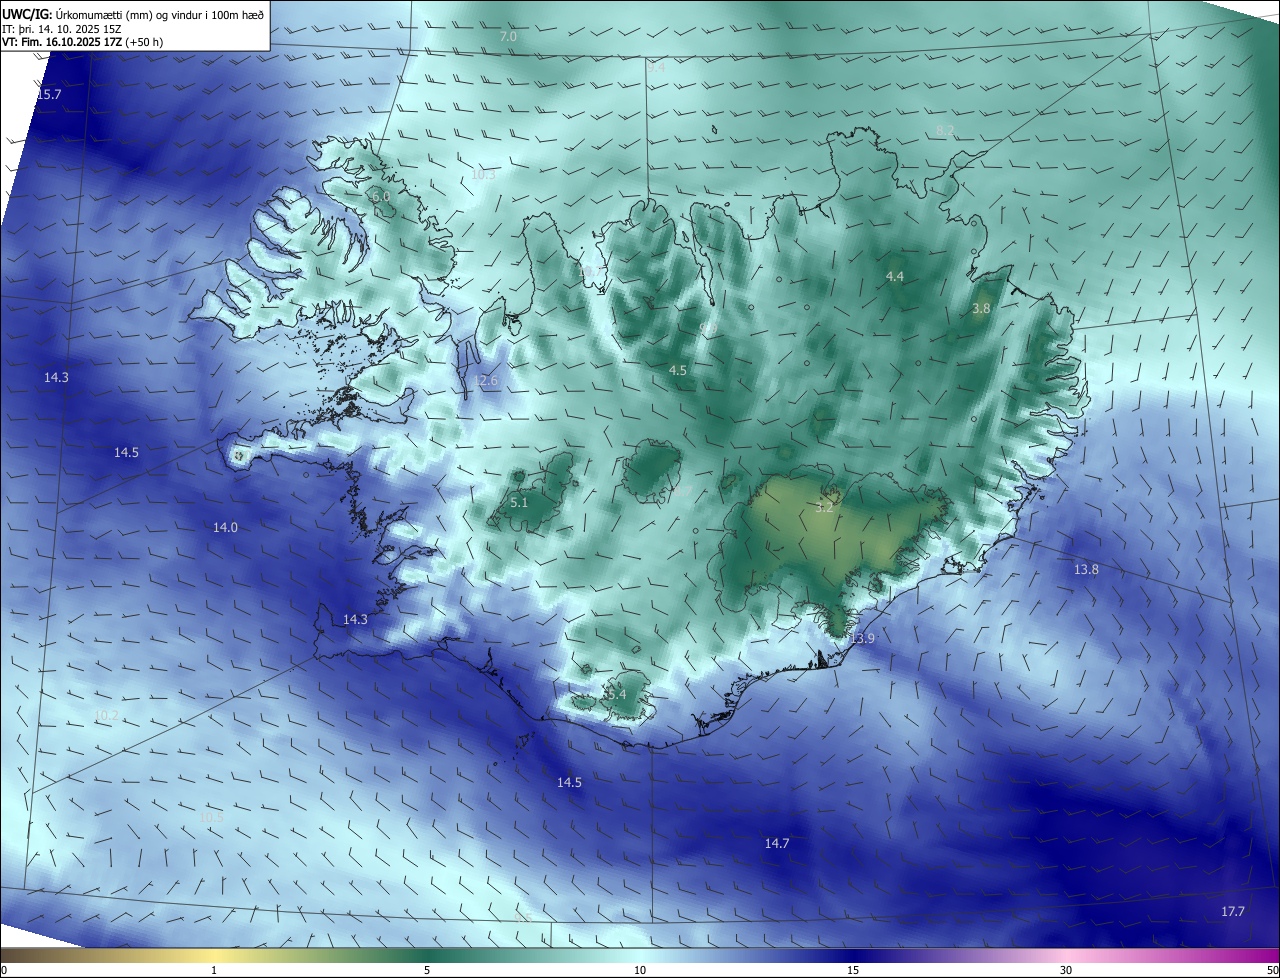The height and width of the screenshot is (978, 1280).
Task: Select the initial time line "IT: þri. 14. 10. 2025 15Z"
Action: (x=62, y=30)
